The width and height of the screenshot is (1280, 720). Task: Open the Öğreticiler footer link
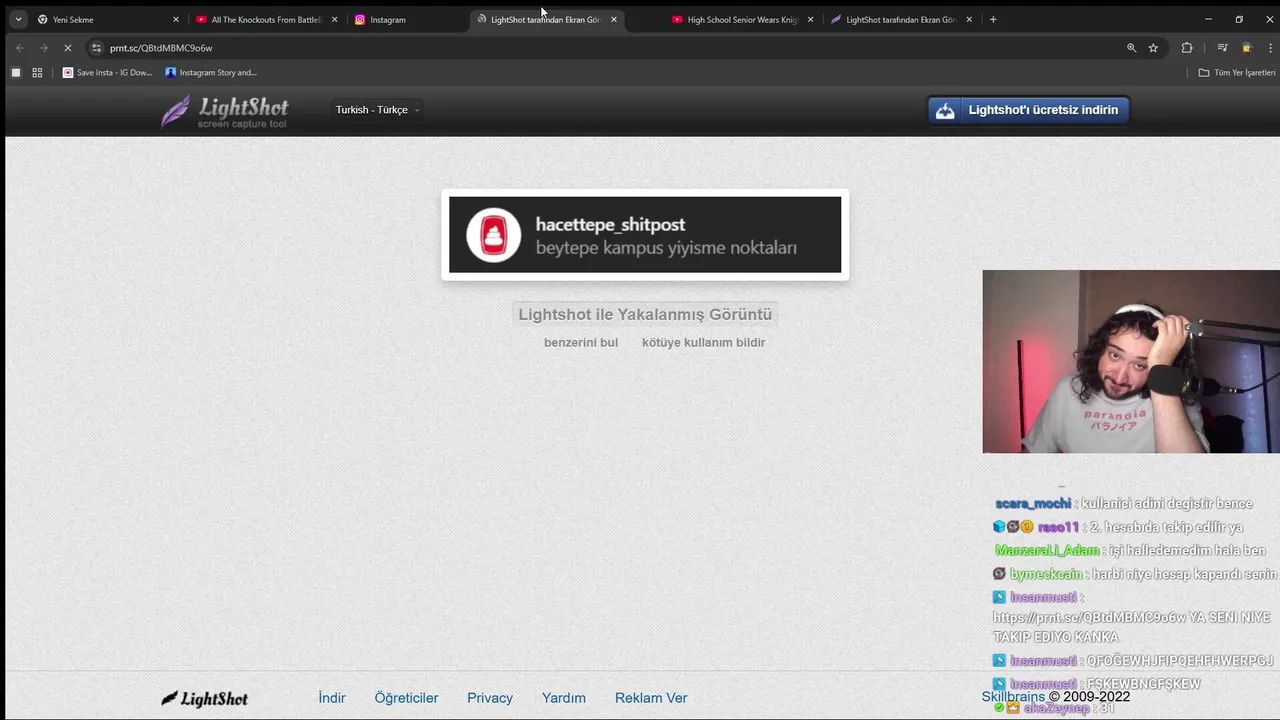click(x=406, y=698)
